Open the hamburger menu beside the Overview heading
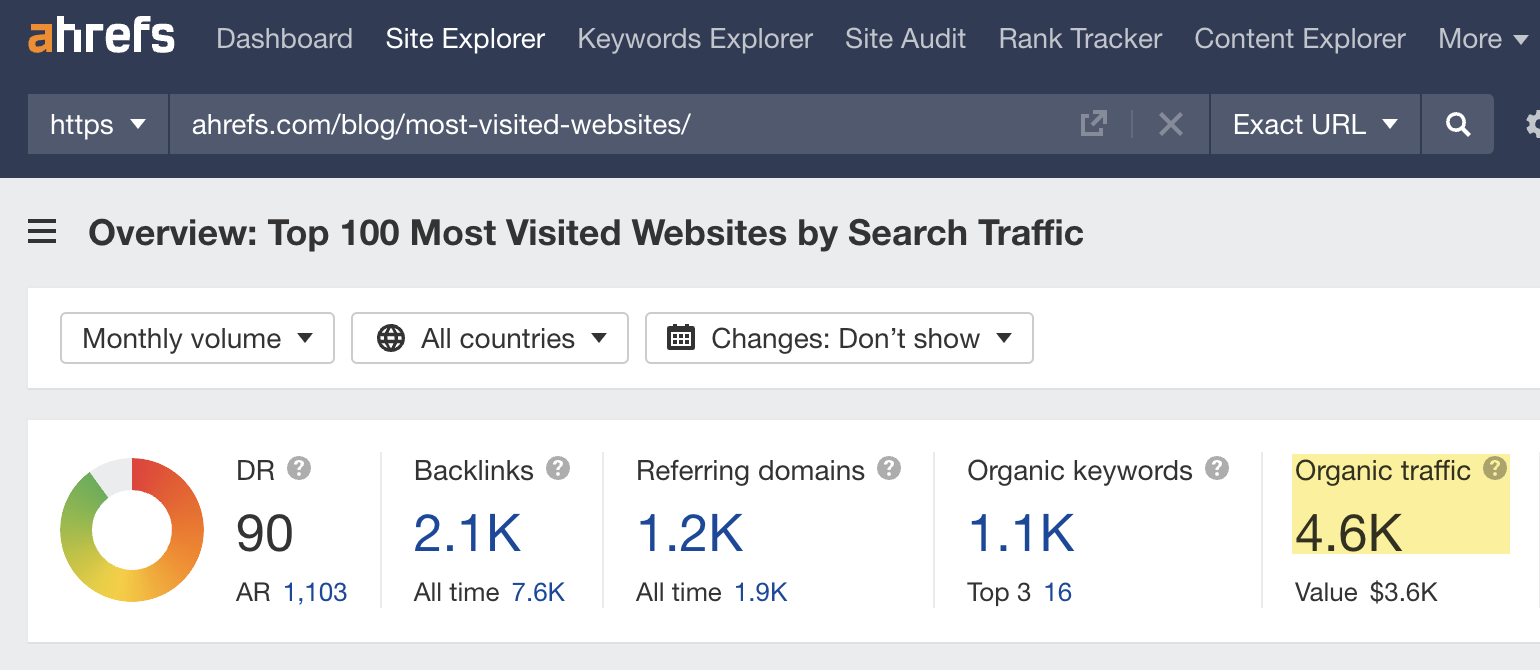This screenshot has height=670, width=1540. coord(41,231)
